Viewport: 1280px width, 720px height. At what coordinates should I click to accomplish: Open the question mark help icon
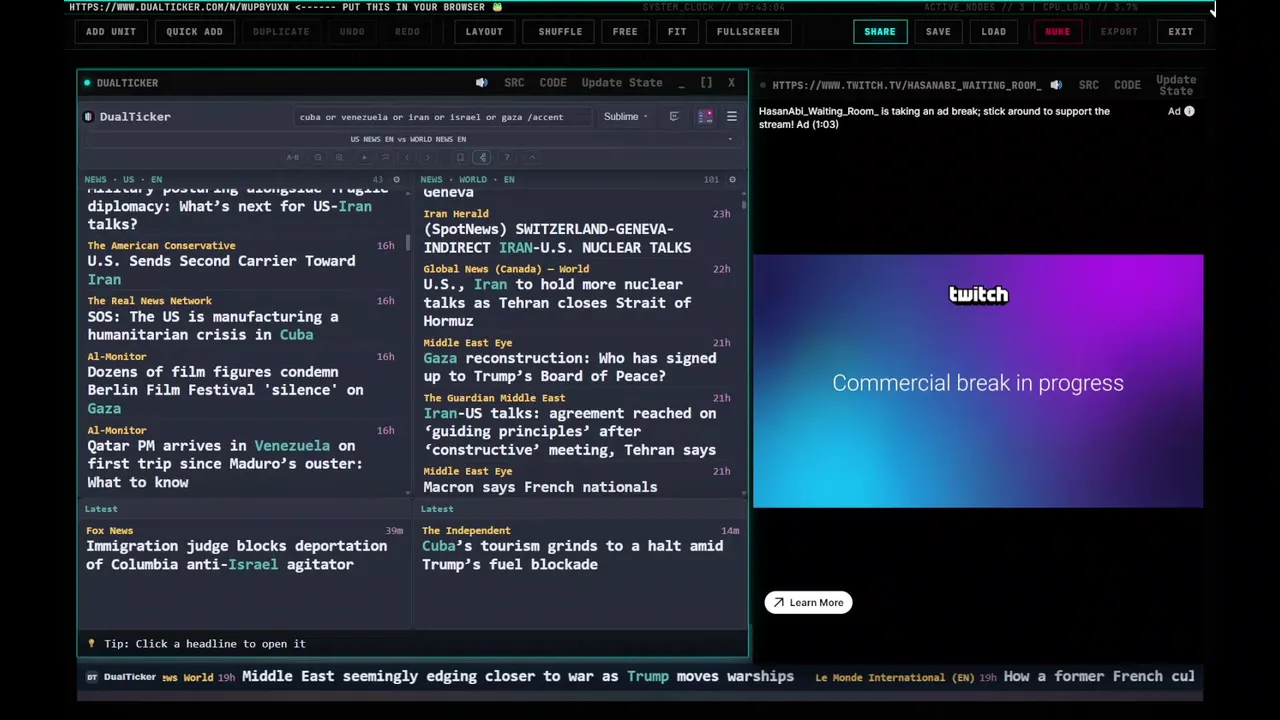(x=507, y=157)
